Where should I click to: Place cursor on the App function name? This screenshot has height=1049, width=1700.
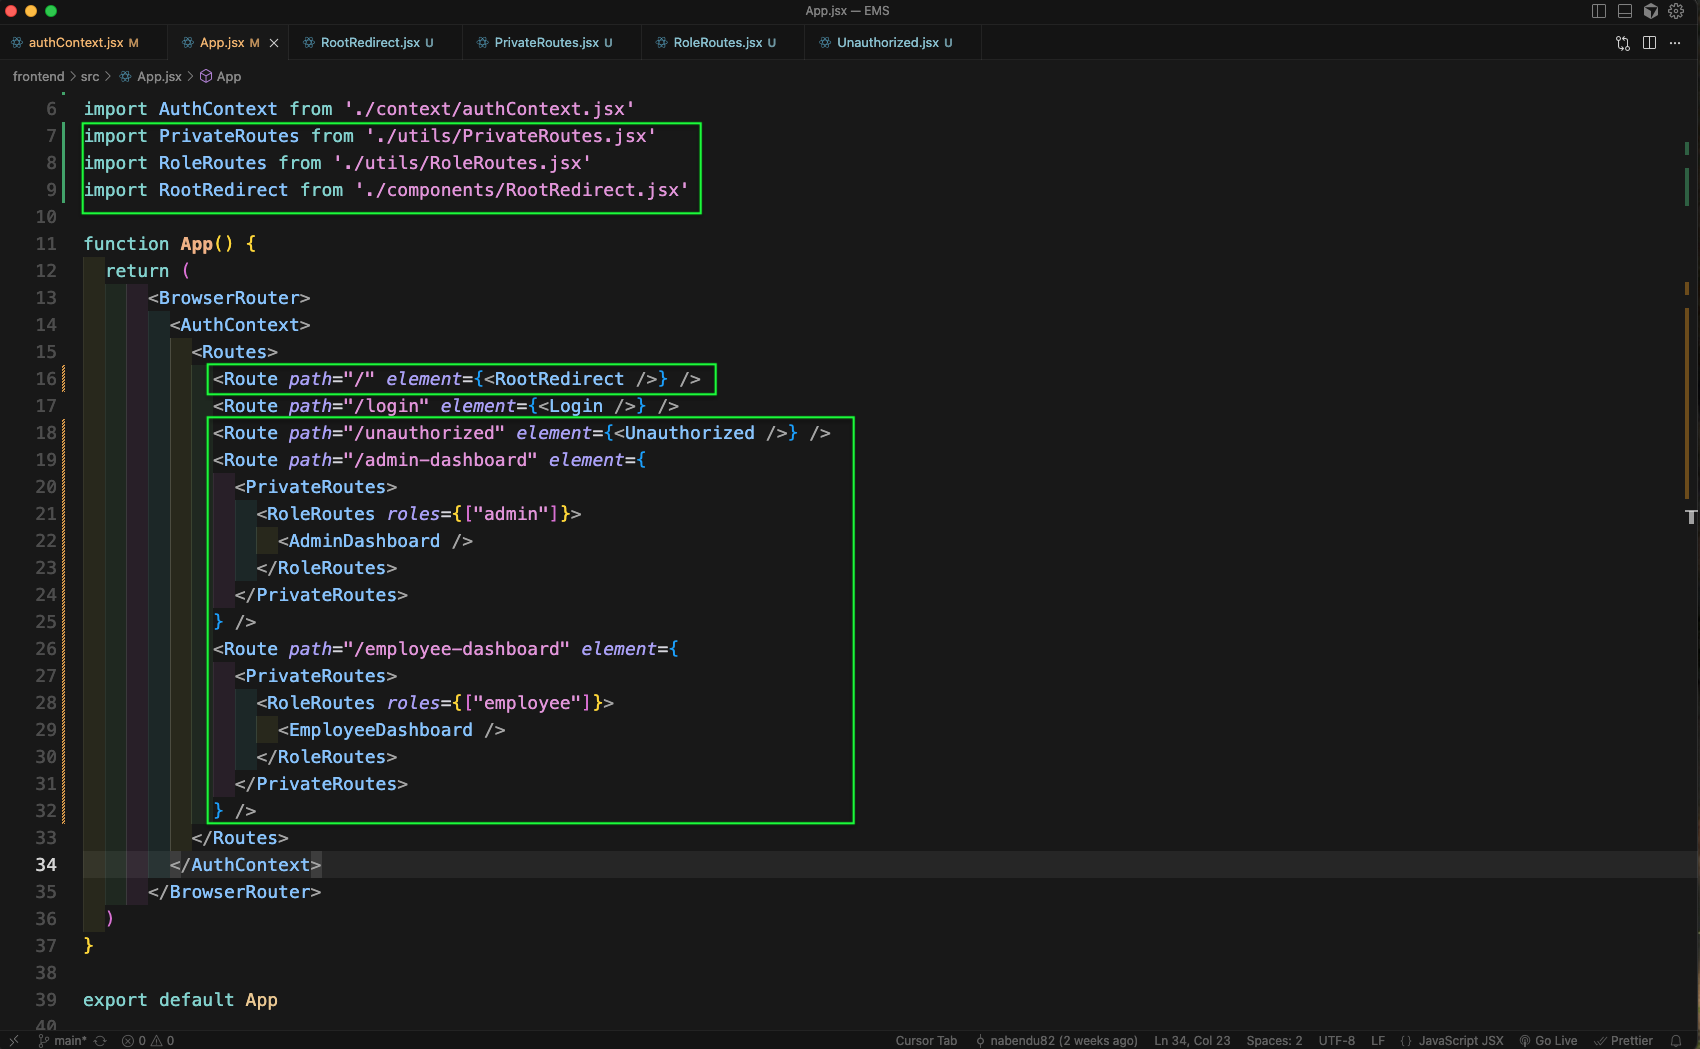(197, 244)
